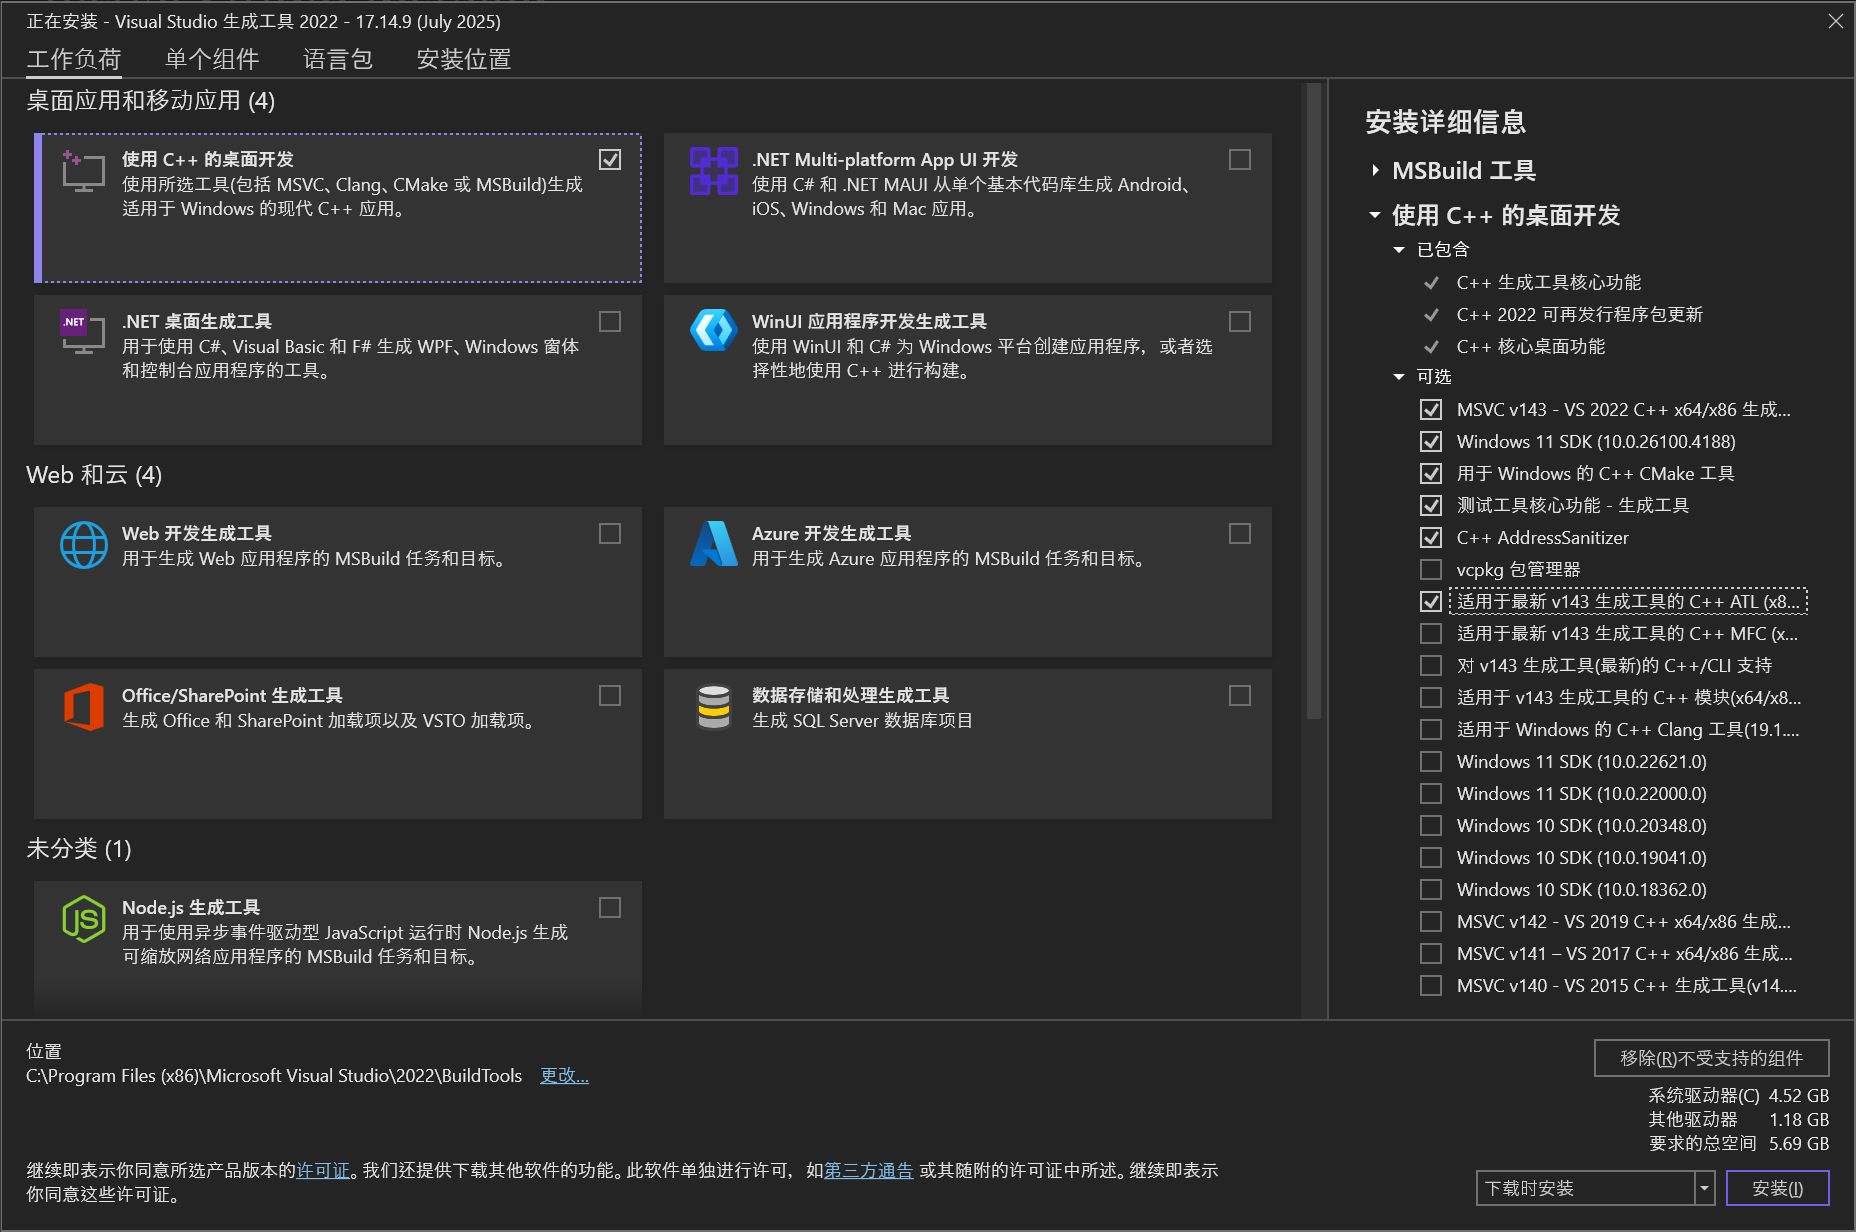Viewport: 1856px width, 1232px height.
Task: Click the Web development globe icon
Action: (84, 545)
